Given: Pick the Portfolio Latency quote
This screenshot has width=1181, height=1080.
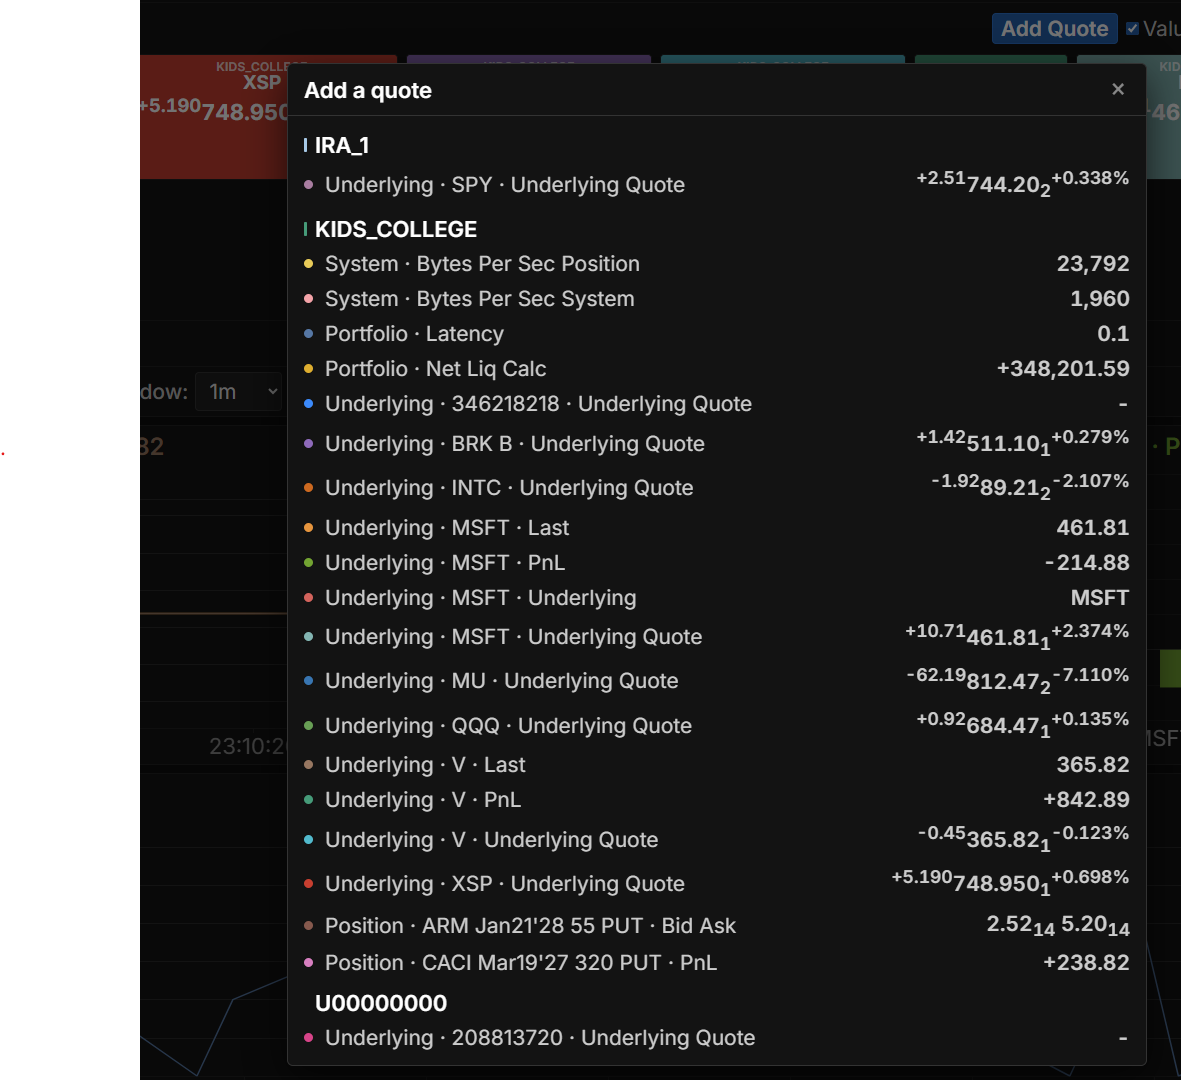Looking at the screenshot, I should point(716,334).
